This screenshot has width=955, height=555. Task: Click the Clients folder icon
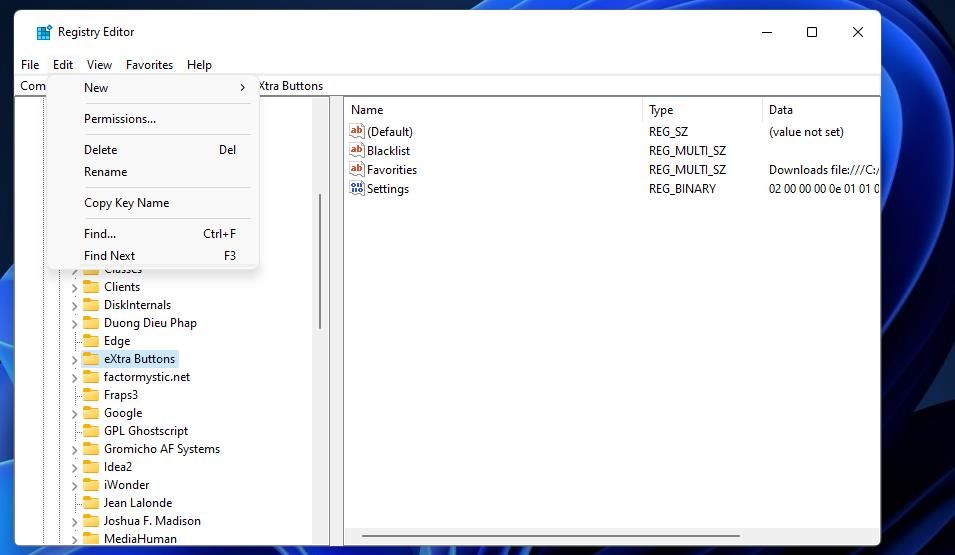point(91,287)
